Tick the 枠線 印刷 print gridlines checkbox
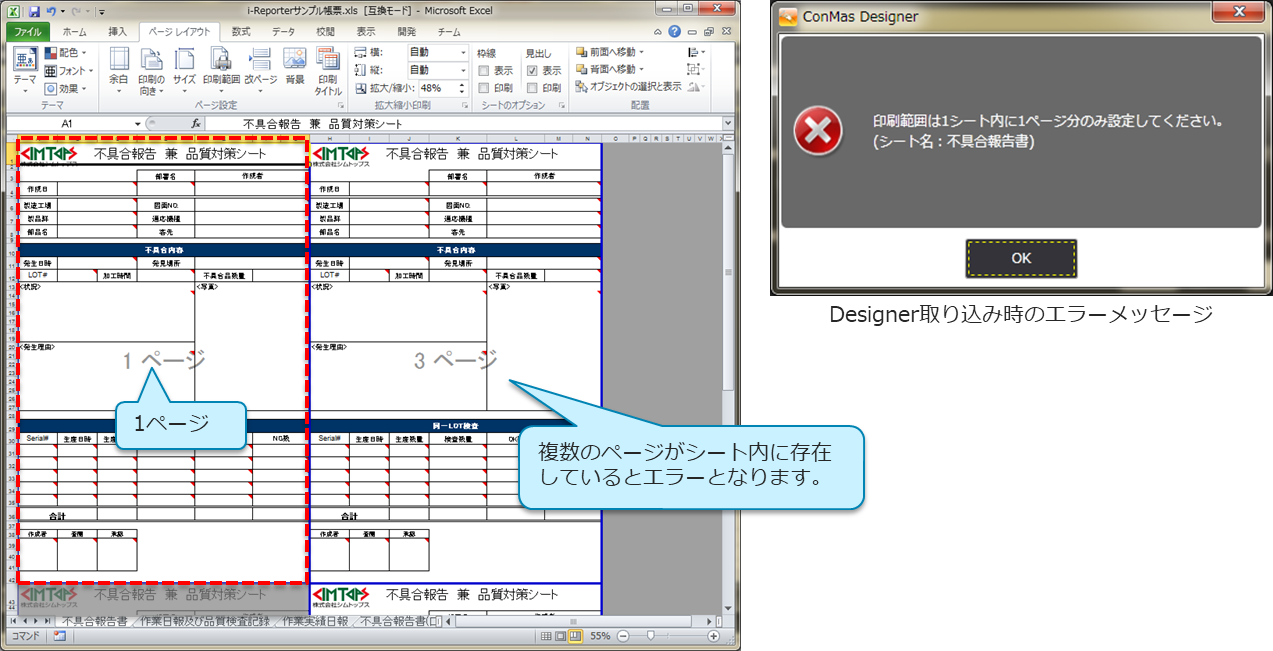1273x651 pixels. (x=484, y=88)
